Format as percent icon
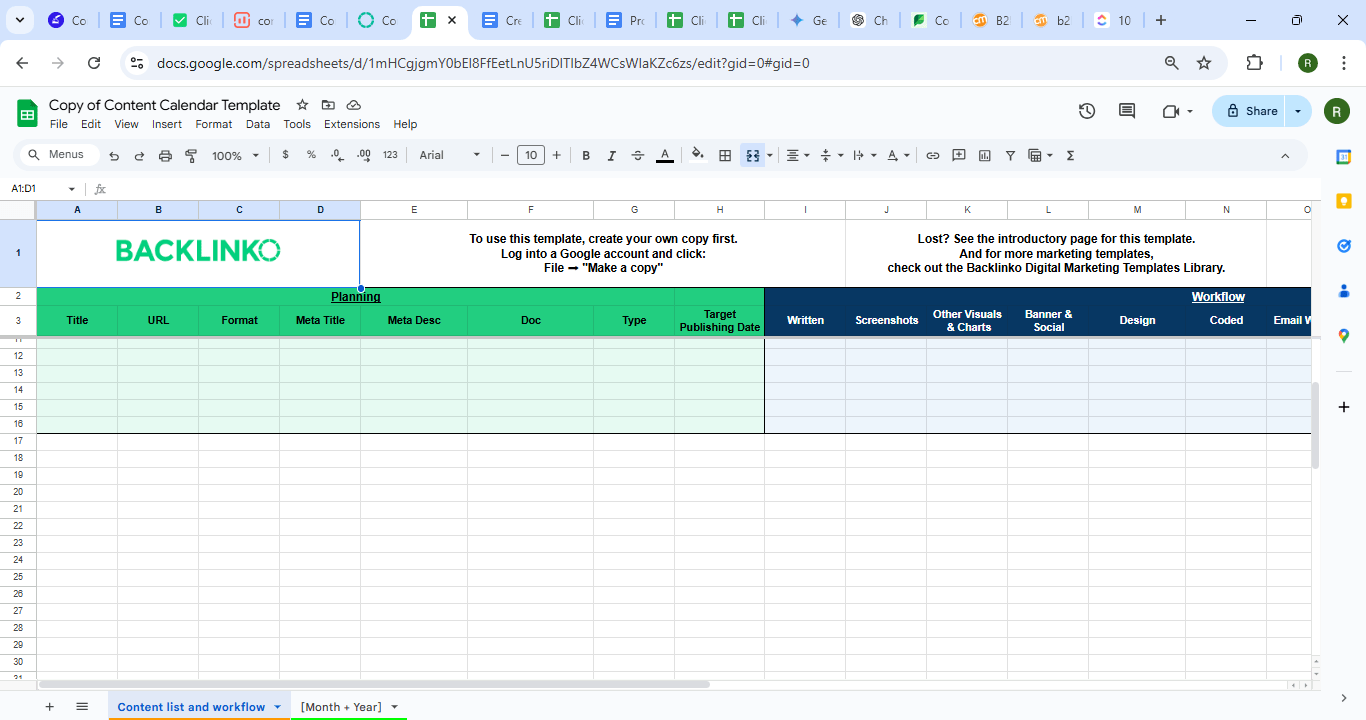 point(311,155)
